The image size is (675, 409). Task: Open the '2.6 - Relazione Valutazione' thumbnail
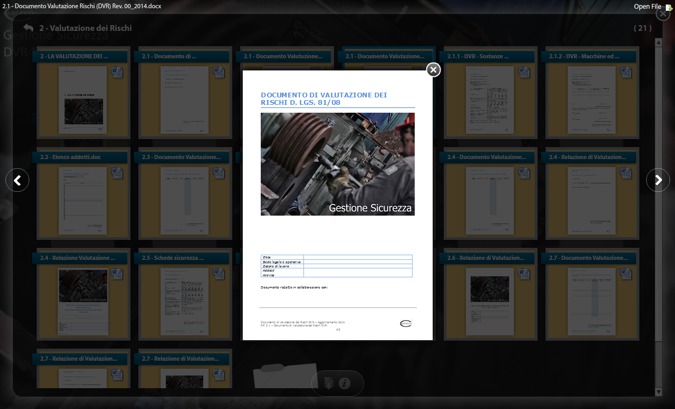[490, 300]
